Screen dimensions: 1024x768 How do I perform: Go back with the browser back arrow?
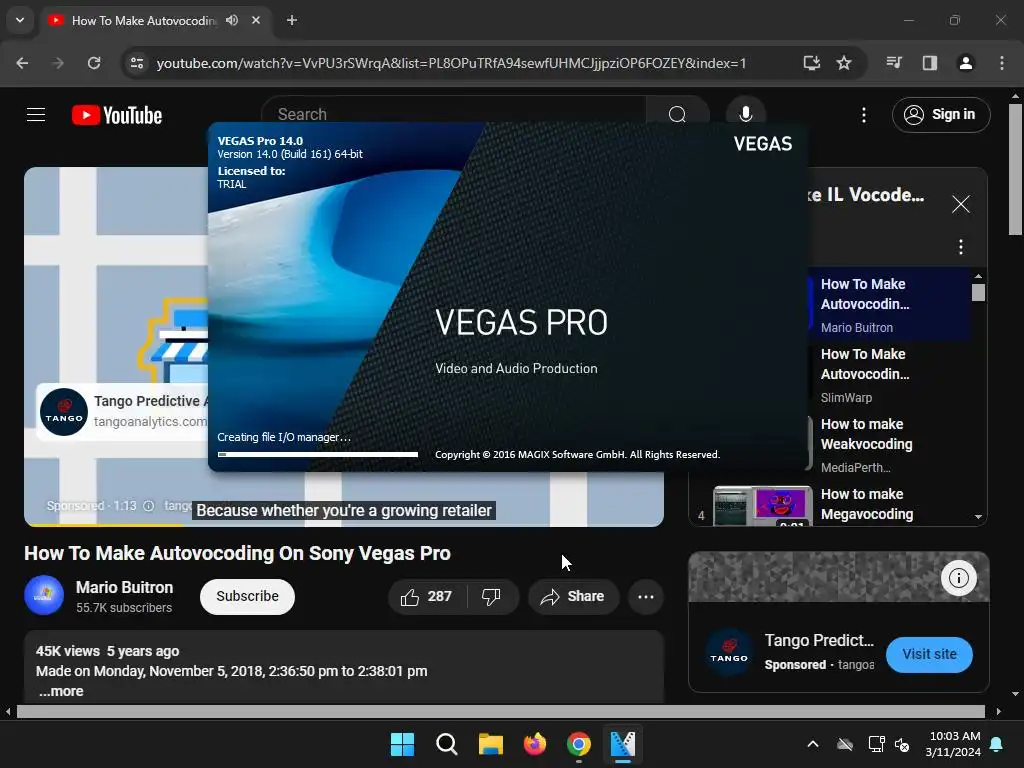(x=22, y=63)
